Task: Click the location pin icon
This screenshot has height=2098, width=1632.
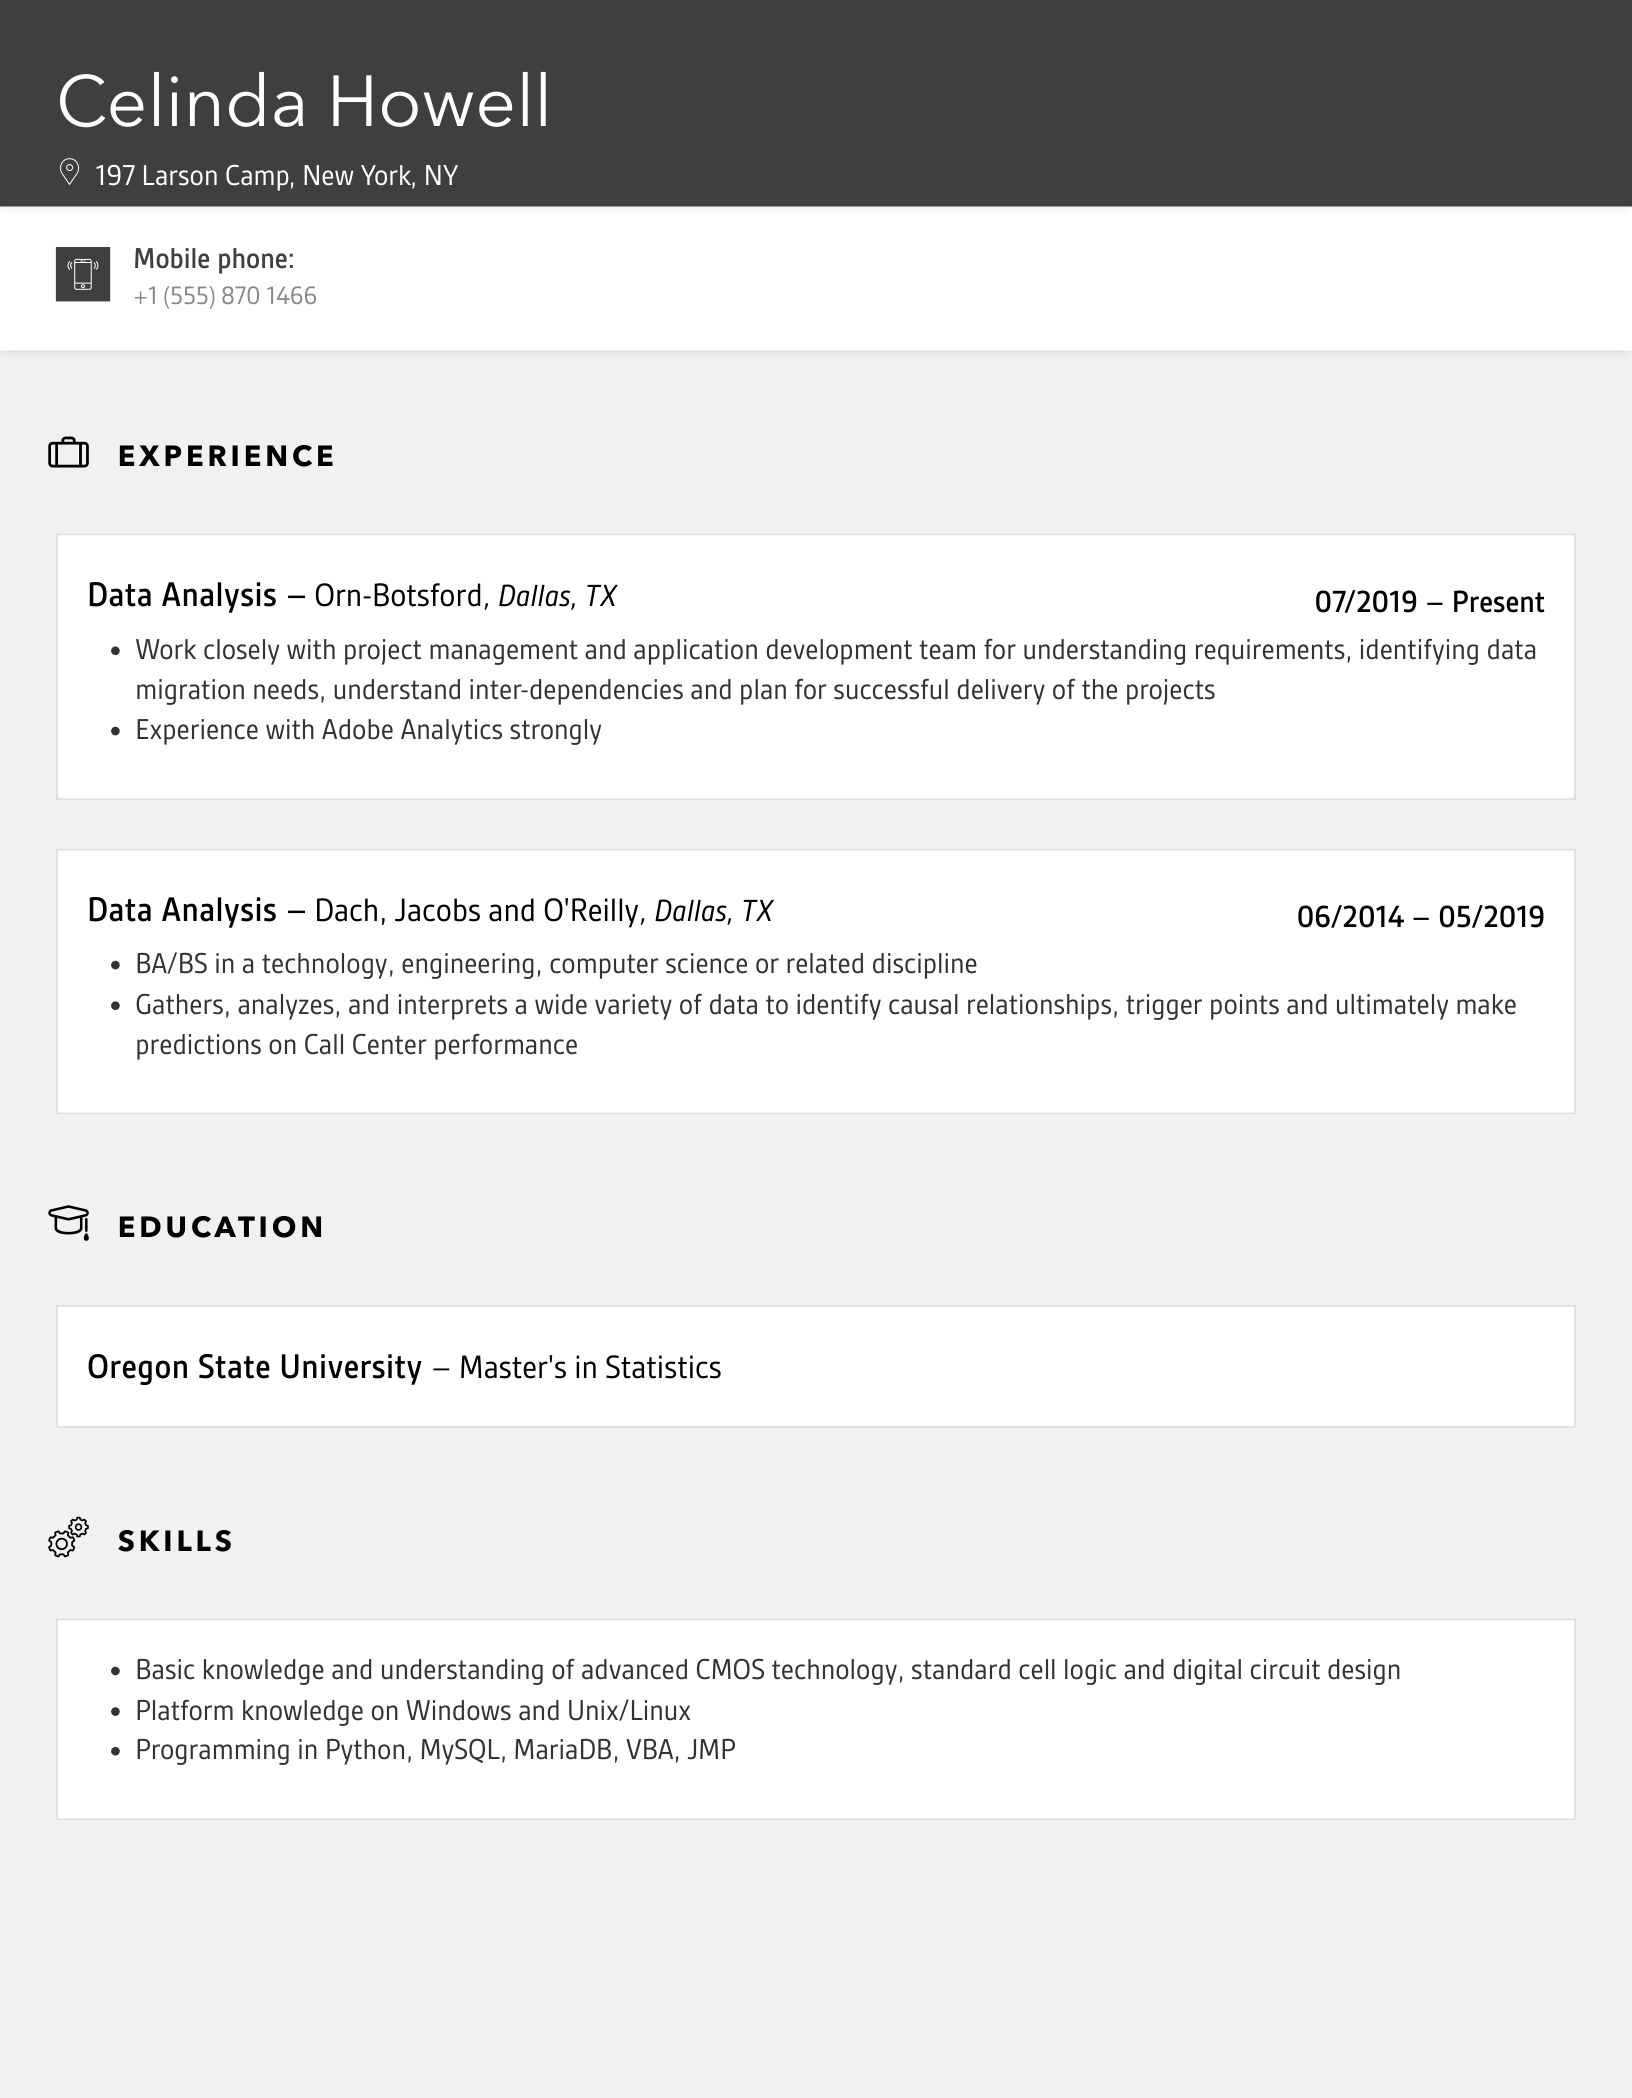Action: coord(69,173)
